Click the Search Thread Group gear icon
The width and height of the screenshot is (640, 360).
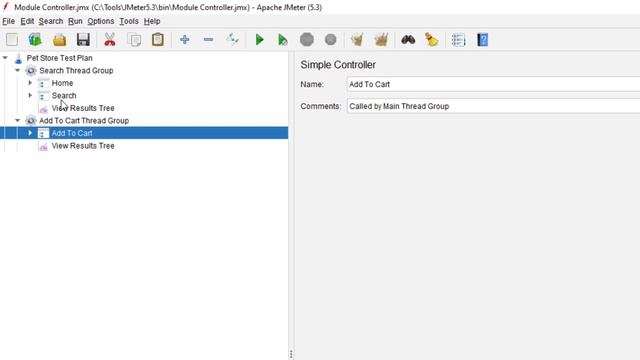pyautogui.click(x=31, y=71)
